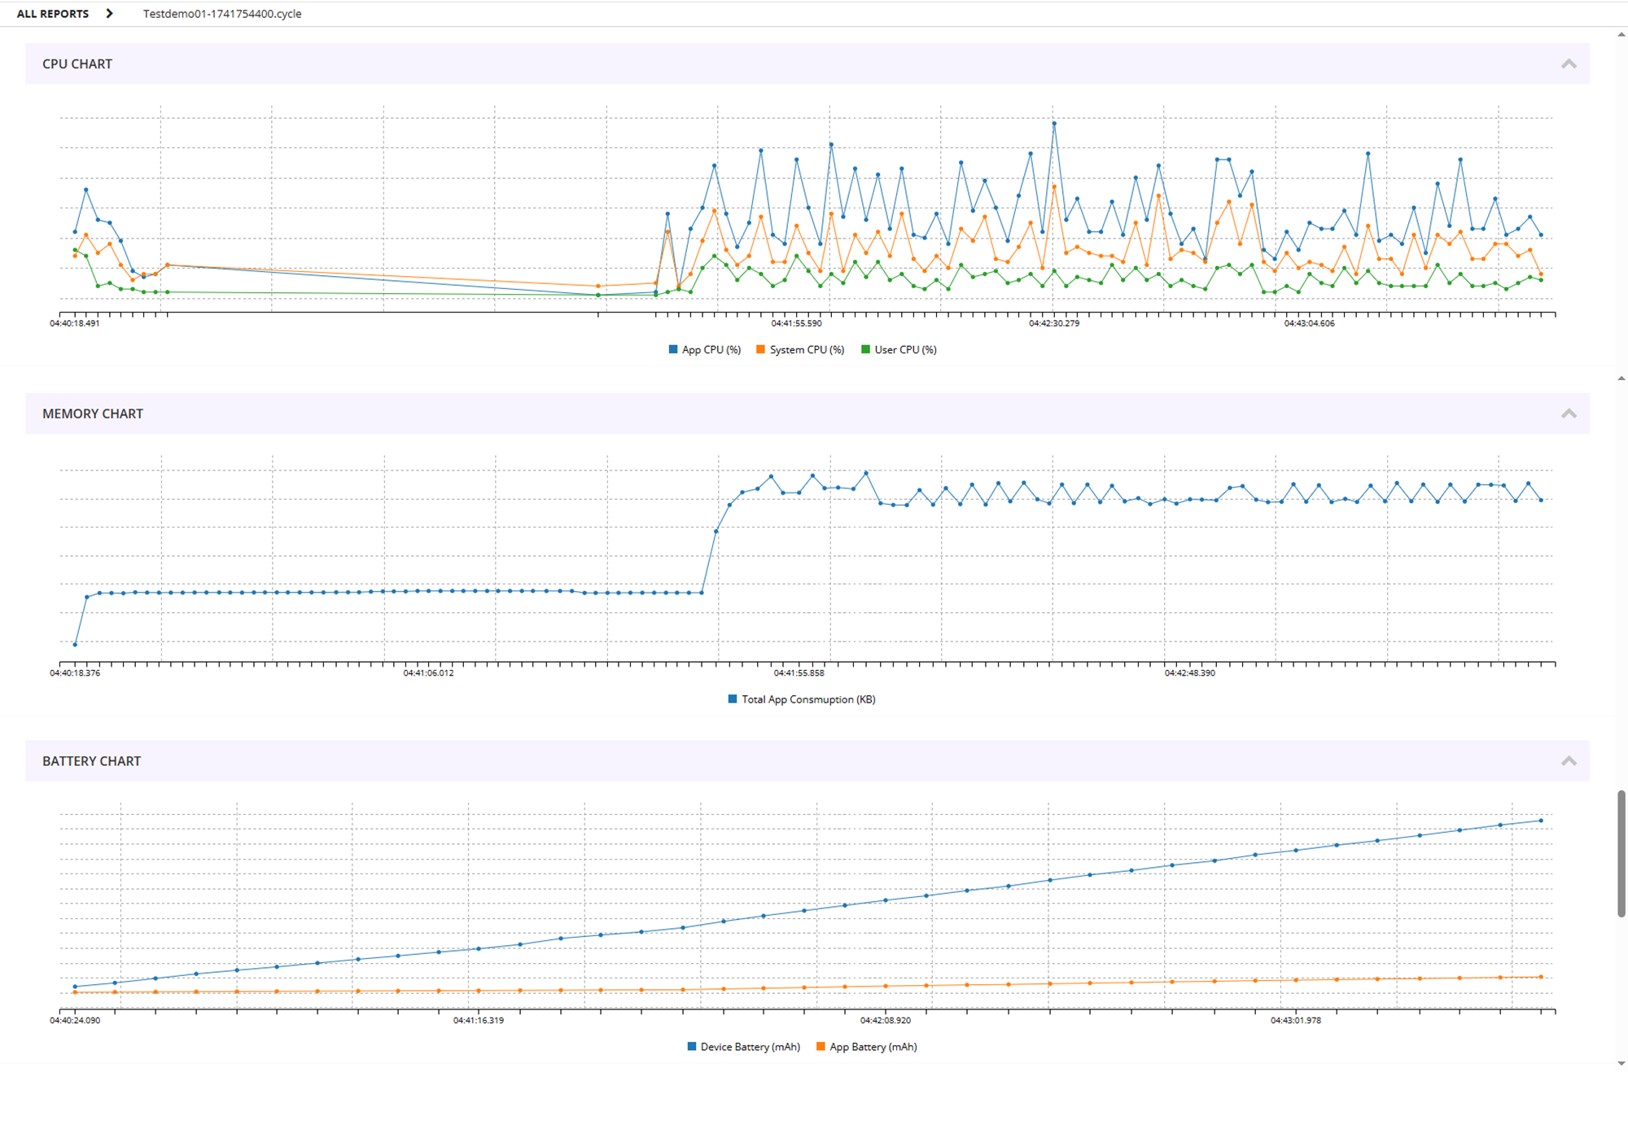1628x1125 pixels.
Task: Collapse the MEMORY CHART section
Action: (1568, 413)
